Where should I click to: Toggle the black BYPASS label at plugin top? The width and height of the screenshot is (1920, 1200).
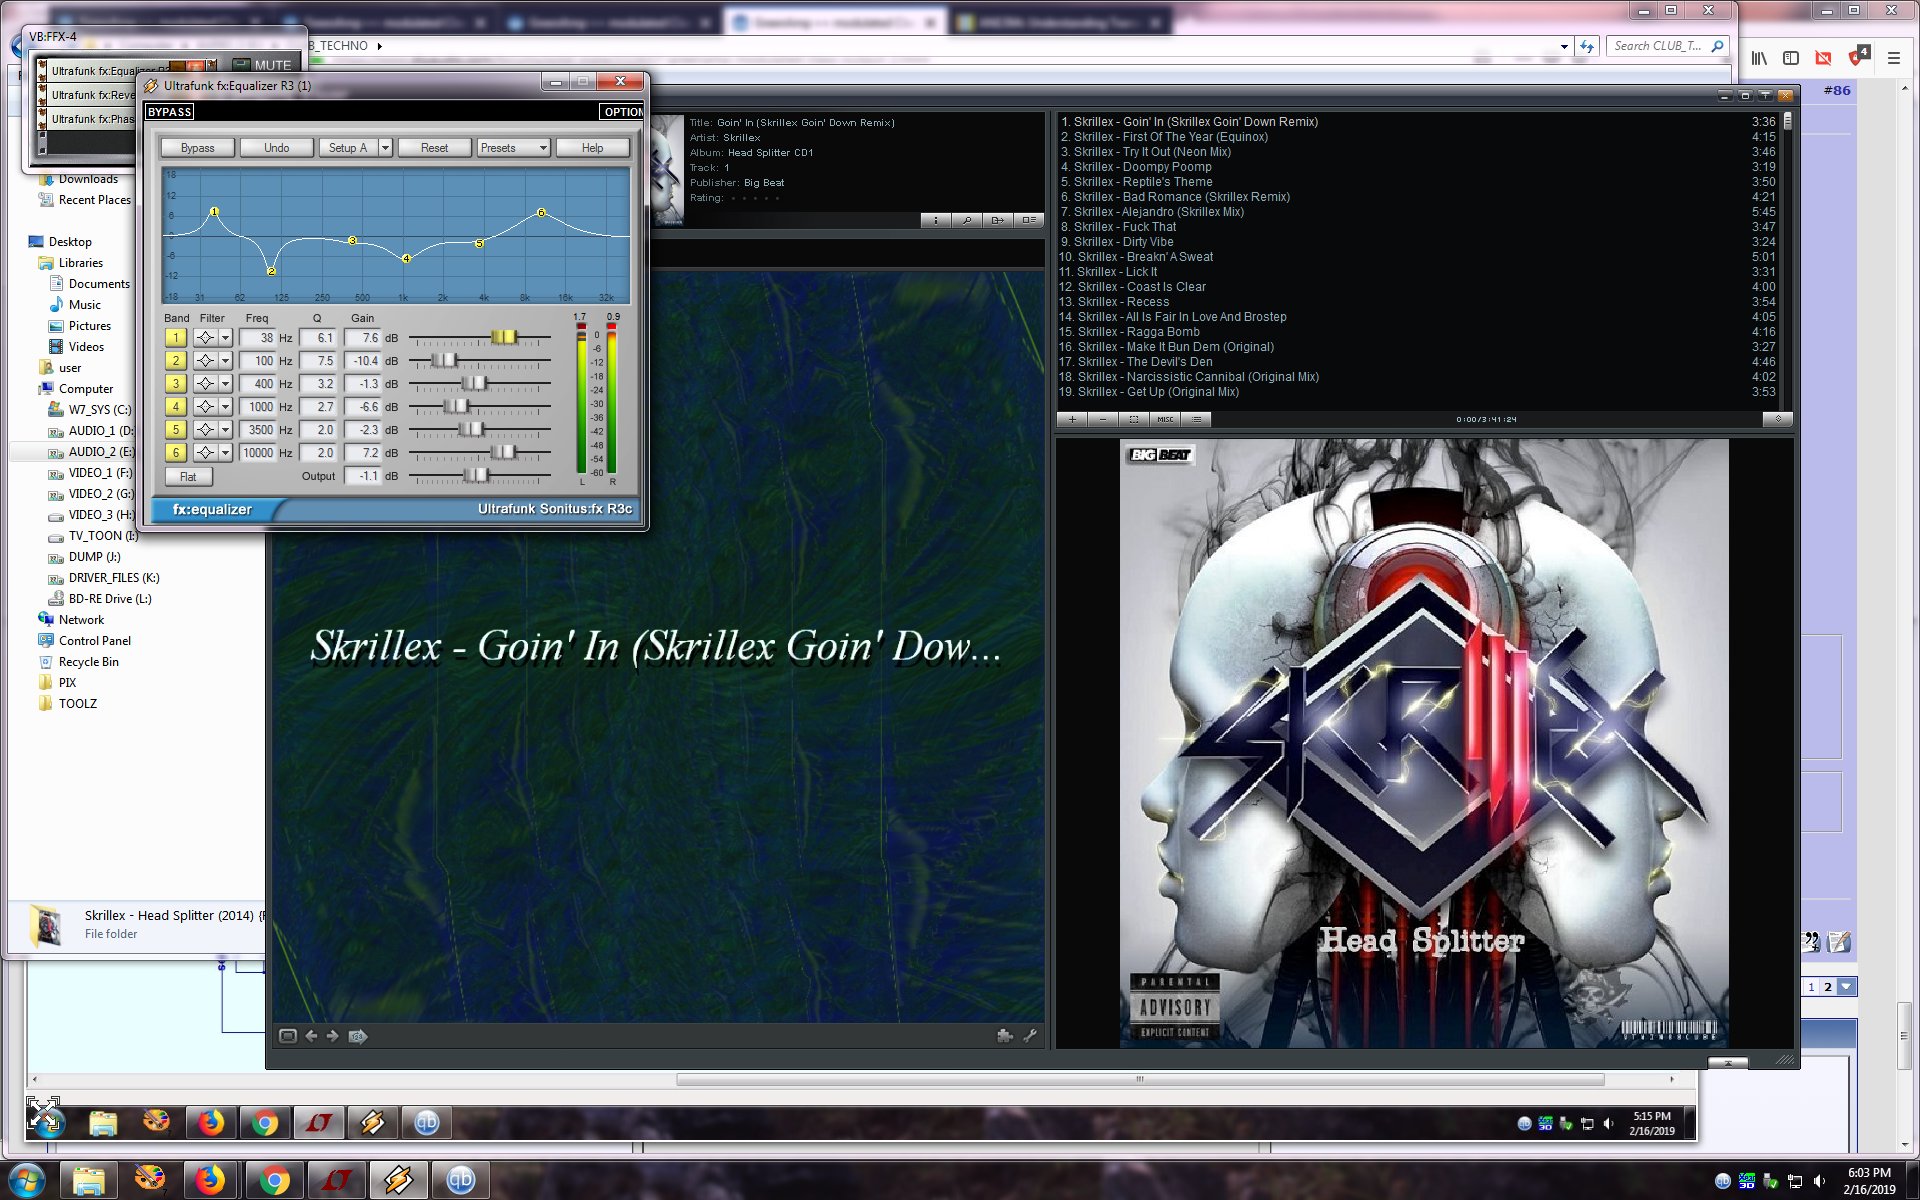click(x=170, y=112)
